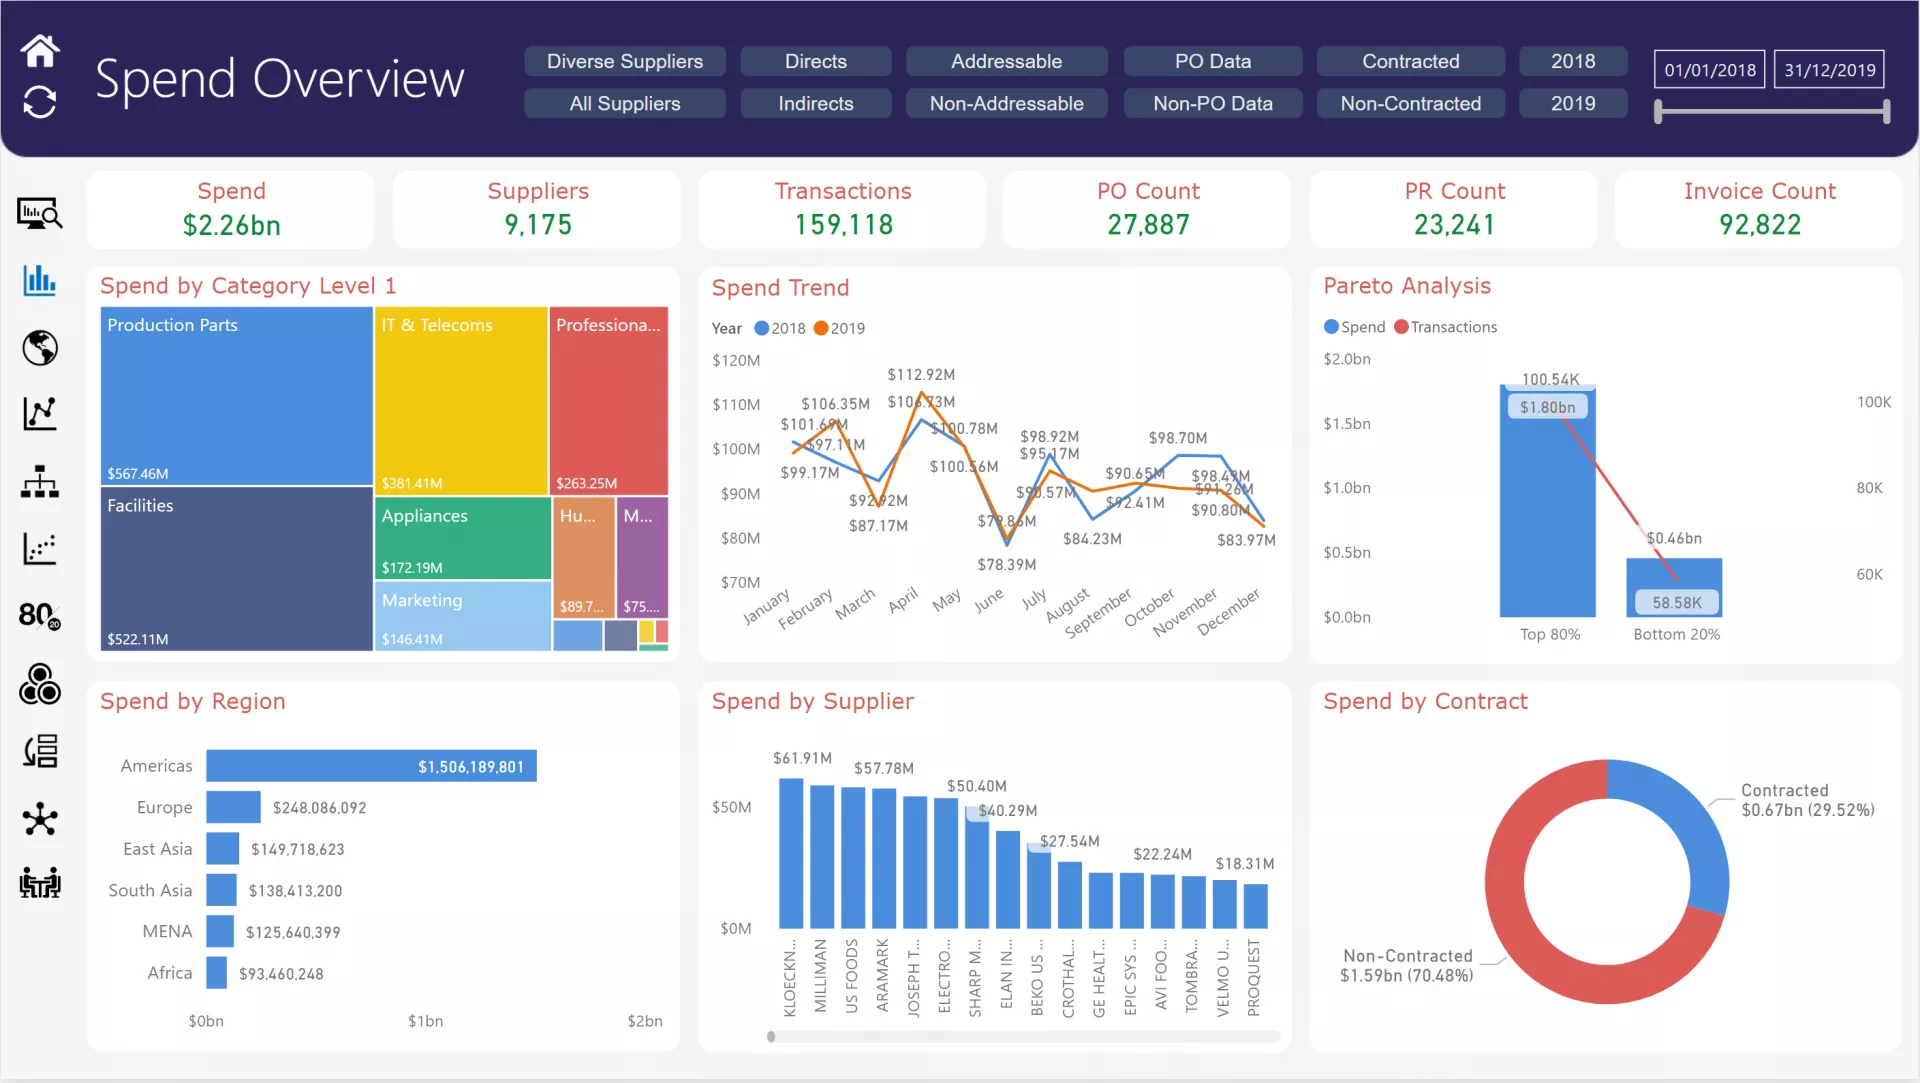The height and width of the screenshot is (1083, 1920).
Task: Click the refresh data icon
Action: click(x=40, y=101)
